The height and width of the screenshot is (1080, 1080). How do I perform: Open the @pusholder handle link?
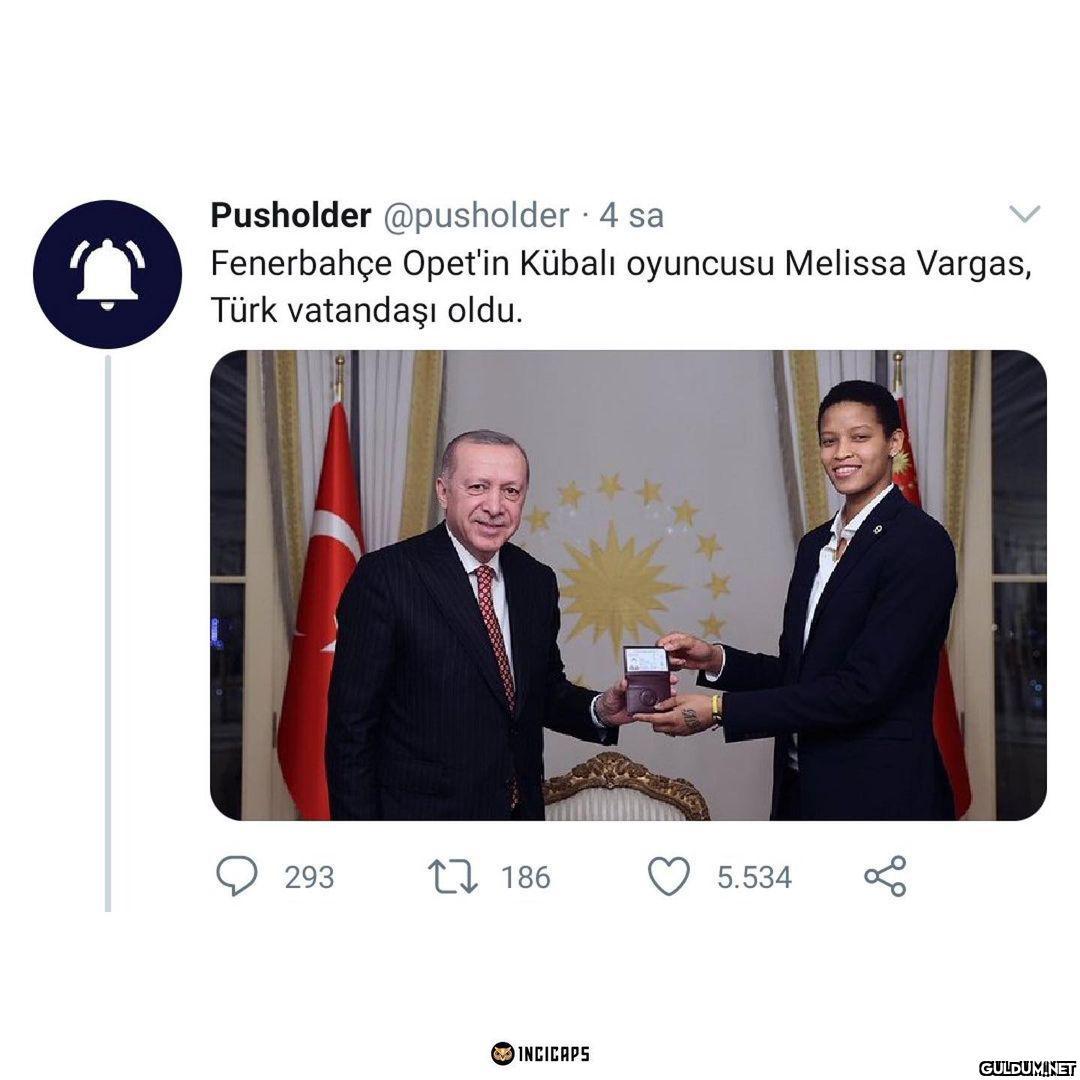coord(476,216)
